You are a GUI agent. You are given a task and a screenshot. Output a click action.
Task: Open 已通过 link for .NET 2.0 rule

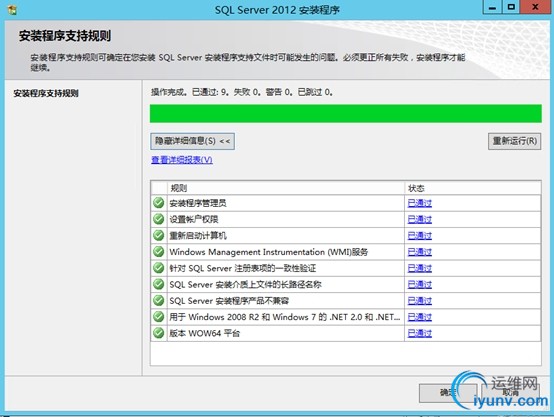click(x=420, y=317)
